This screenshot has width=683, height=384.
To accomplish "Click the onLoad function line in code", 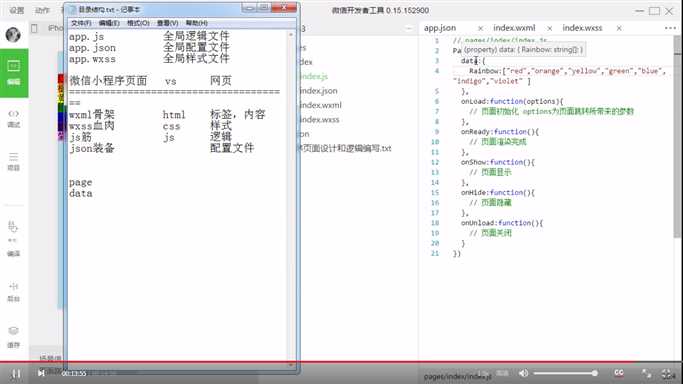I will [512, 101].
